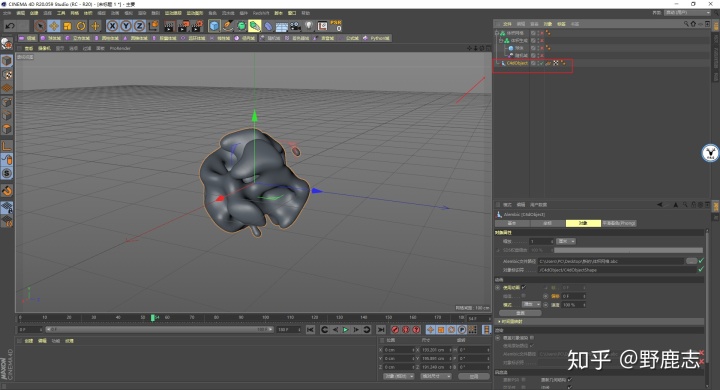The image size is (720, 390).
Task: Toggle Enable Snap magnet icon
Action: (6, 190)
